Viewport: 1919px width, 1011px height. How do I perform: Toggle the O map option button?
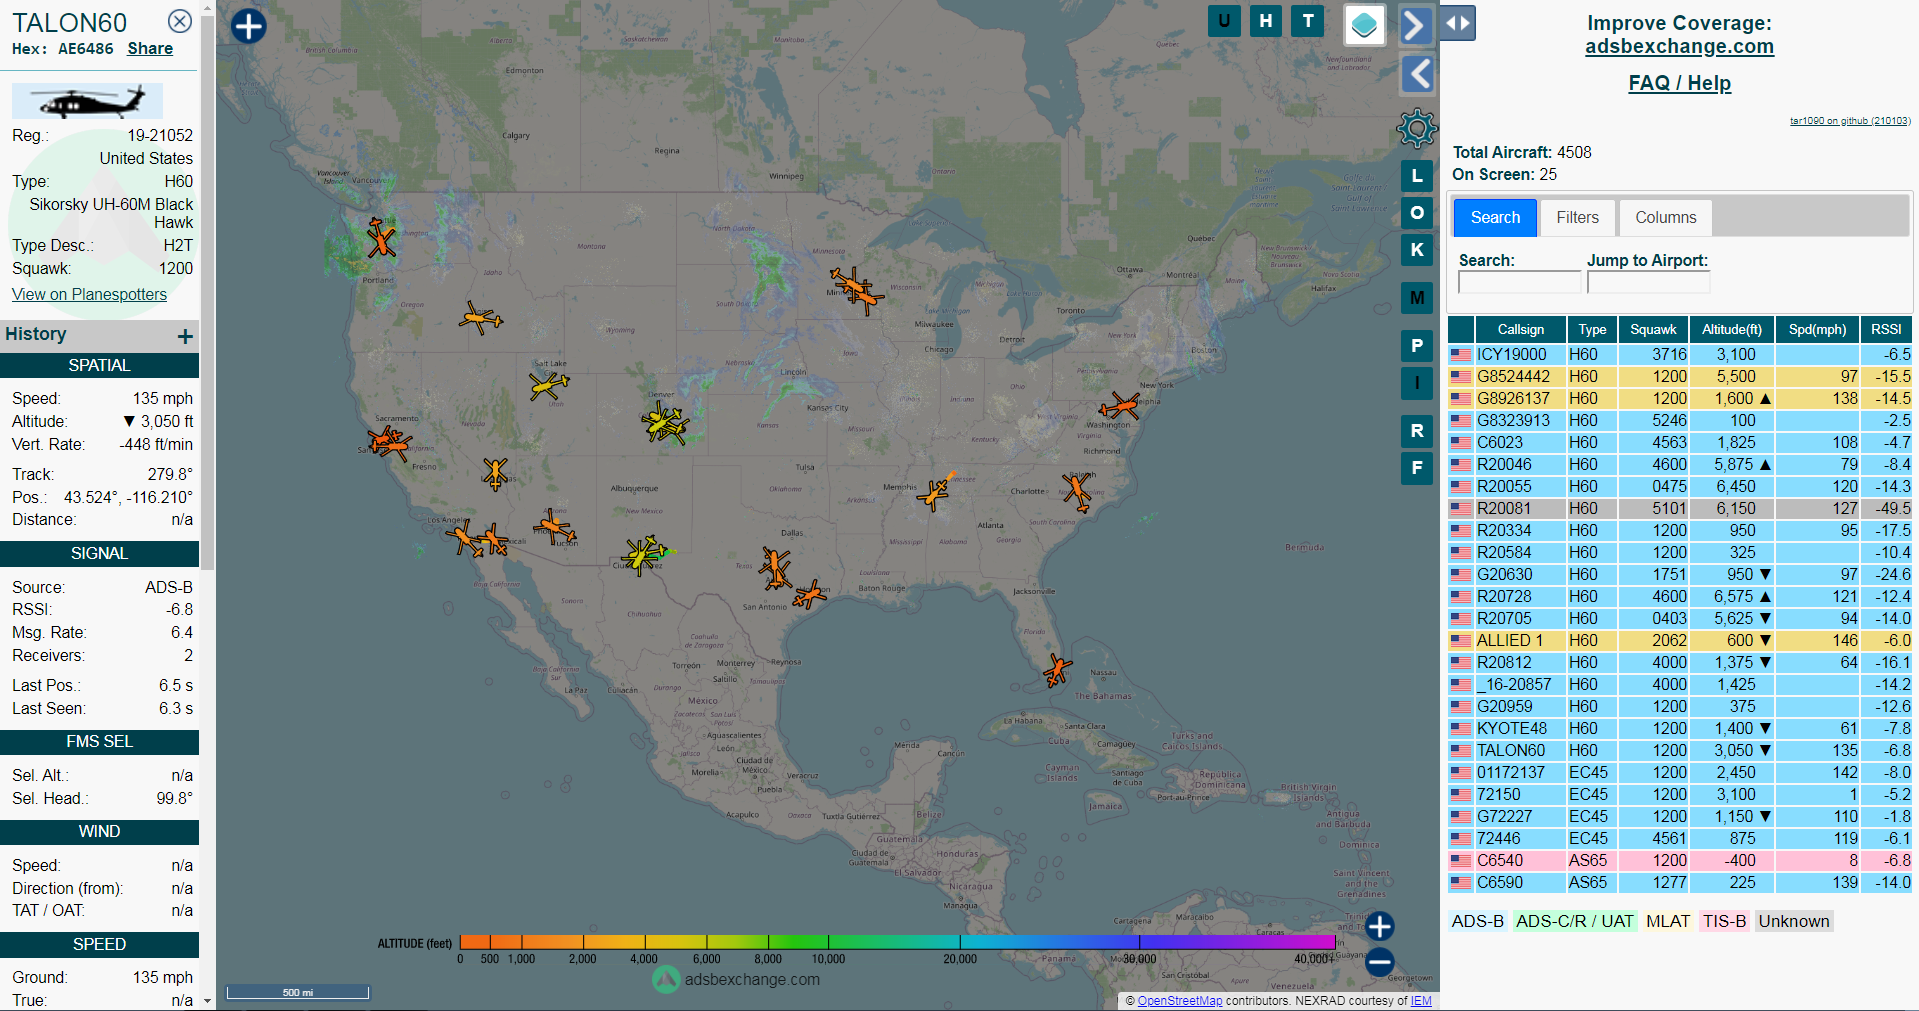(x=1417, y=213)
